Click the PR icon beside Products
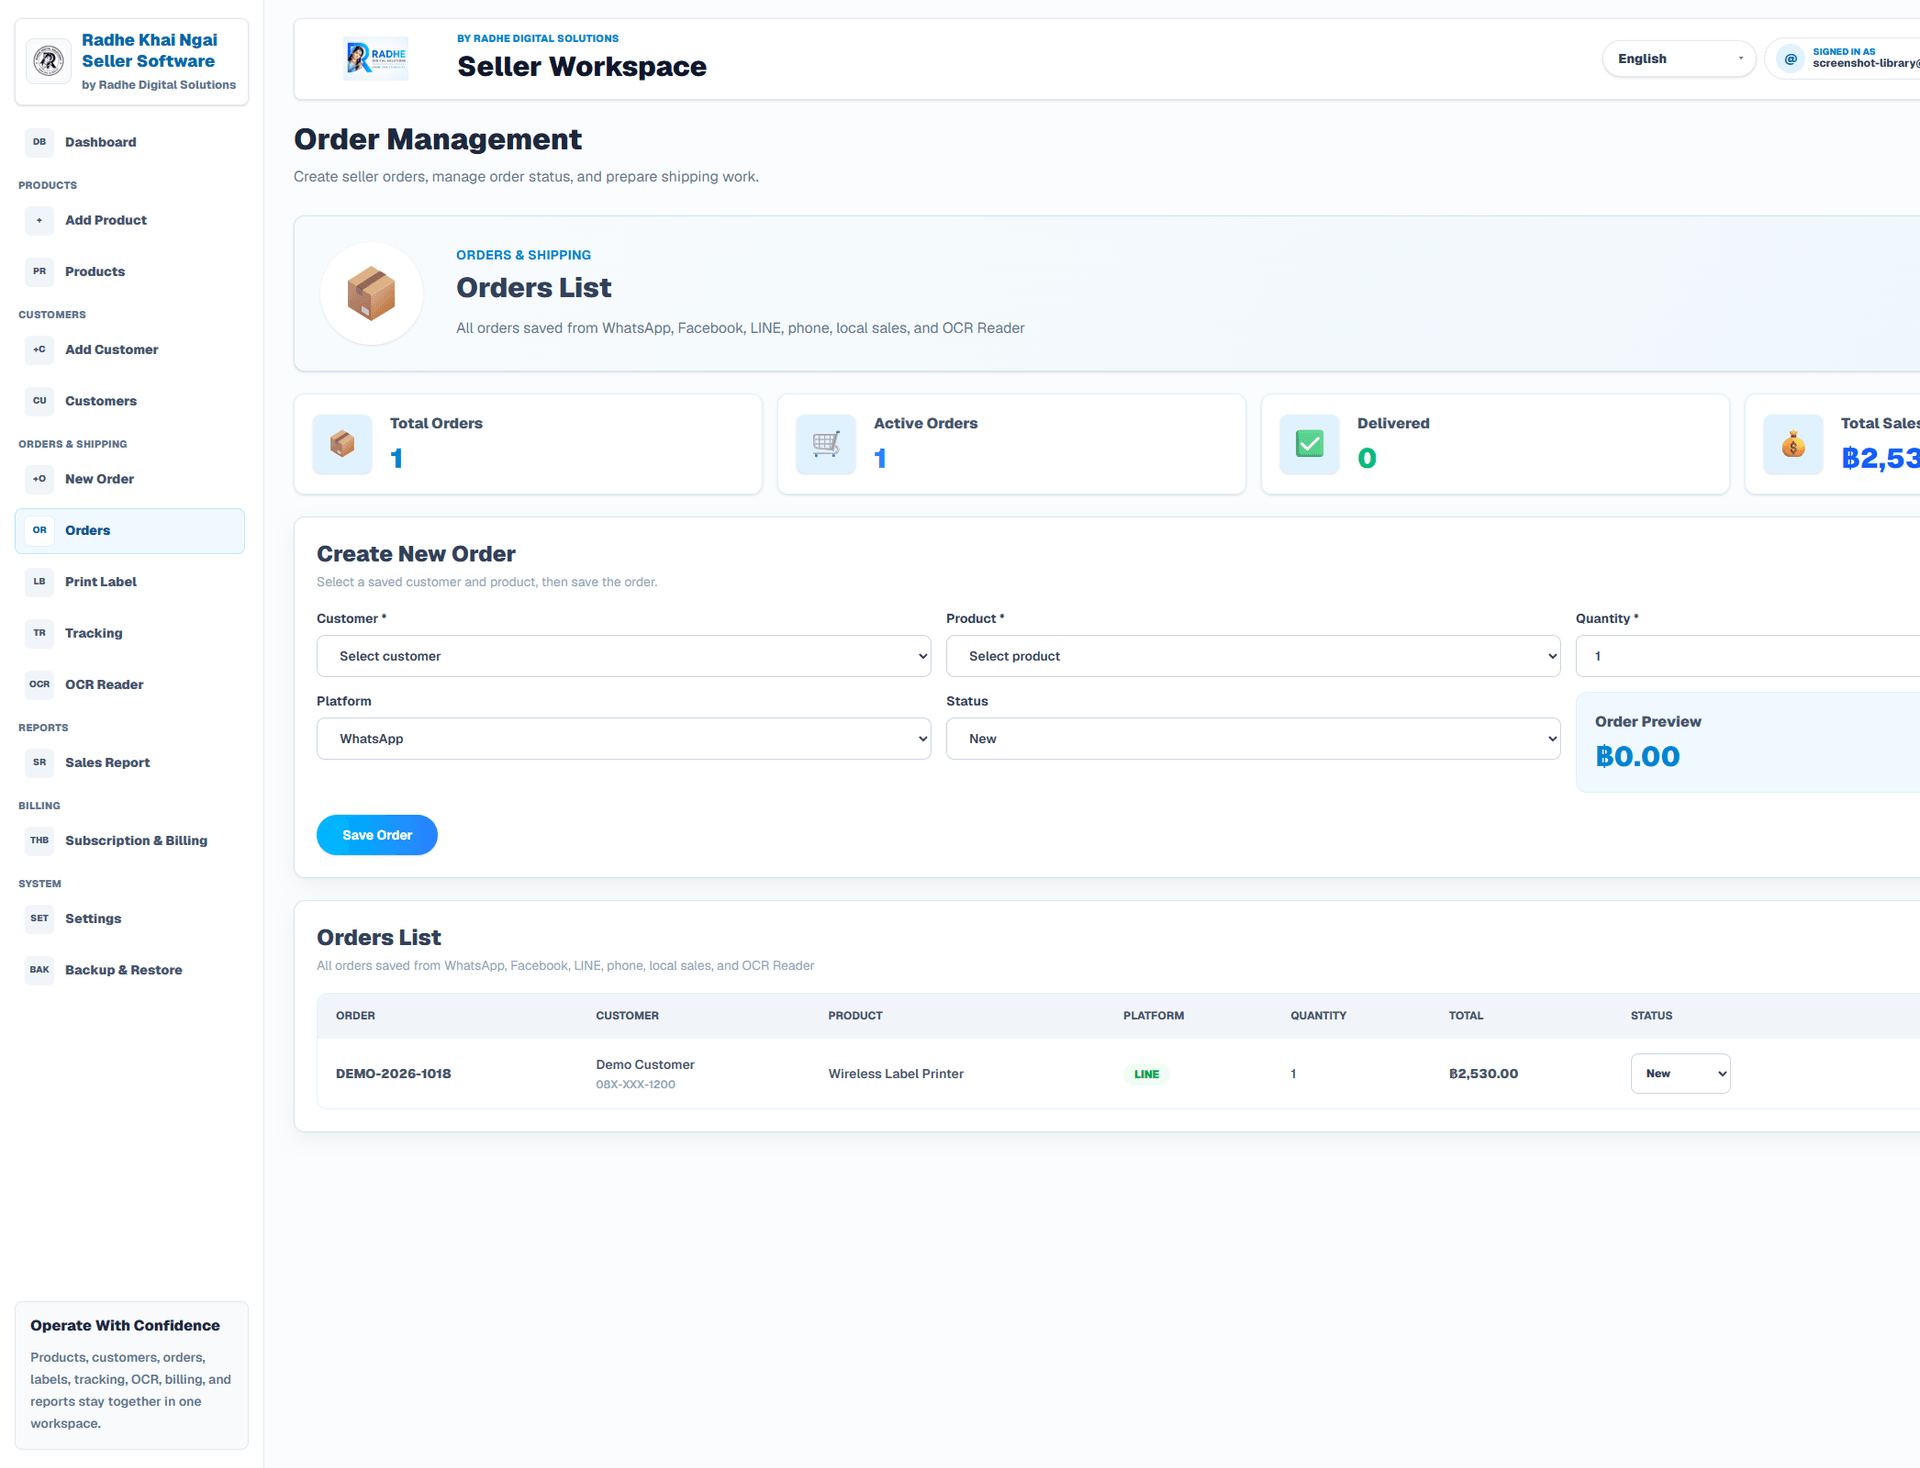 39,271
